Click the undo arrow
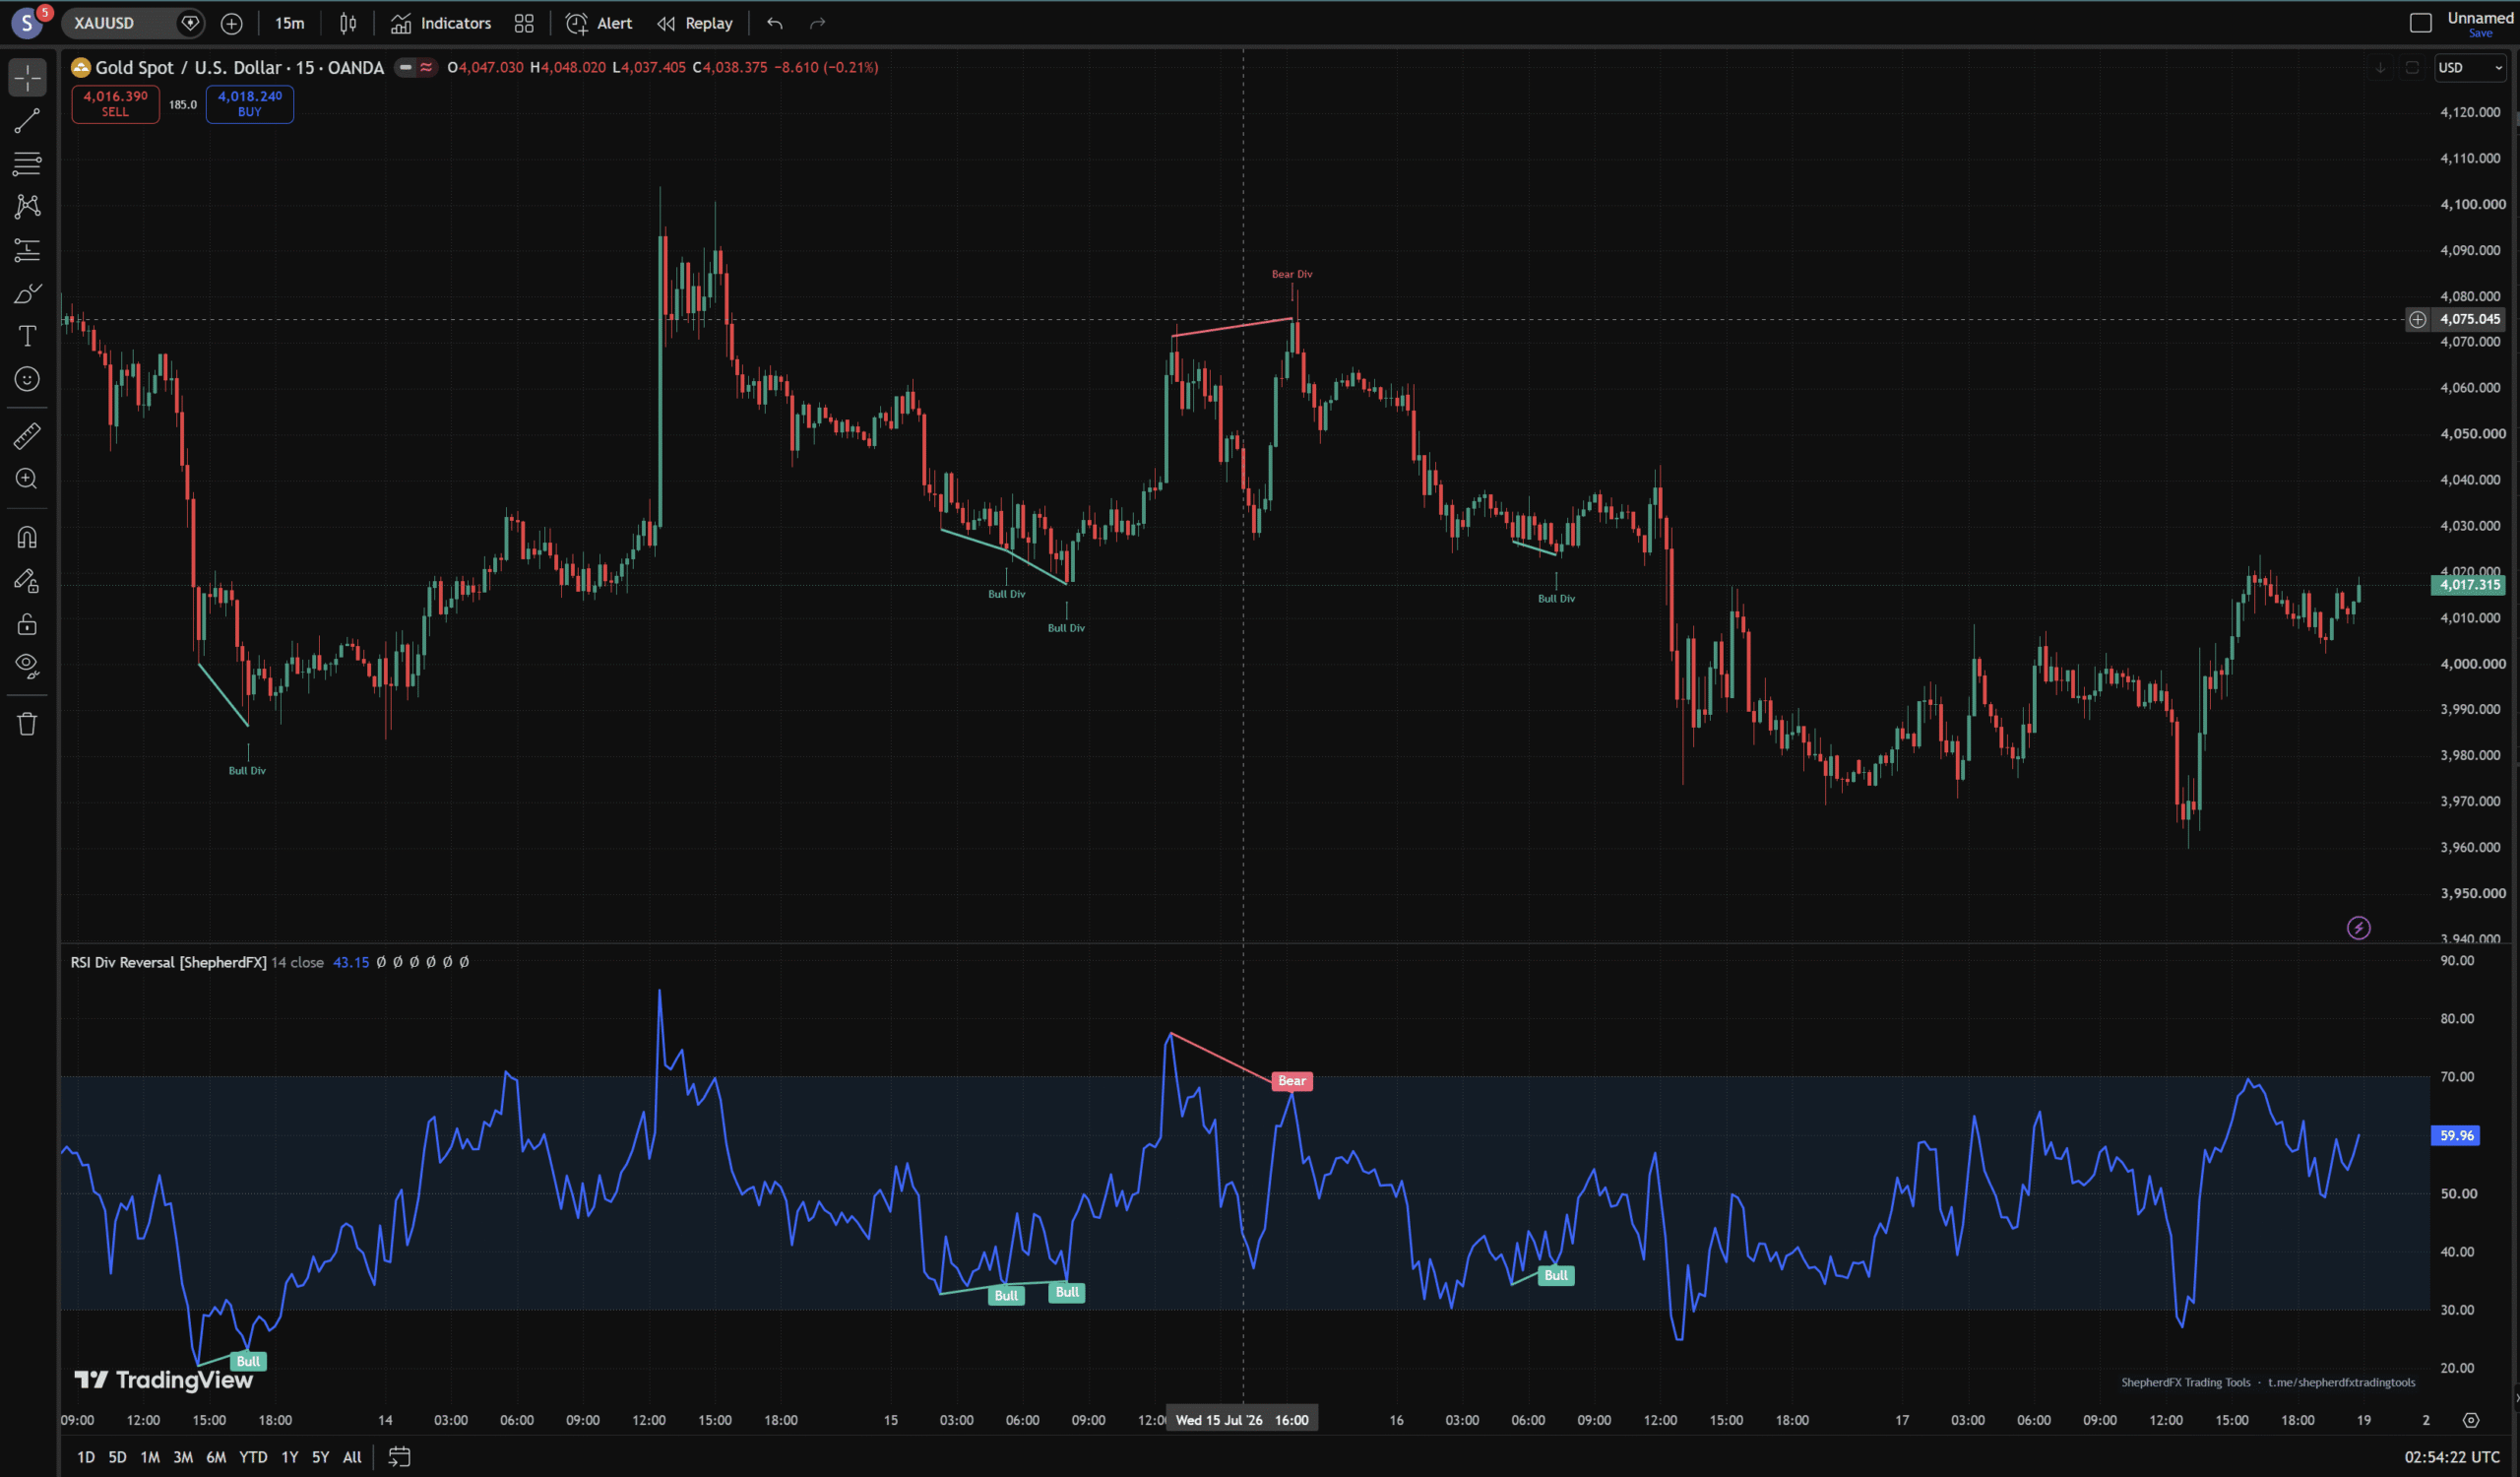The width and height of the screenshot is (2520, 1477). 775,23
